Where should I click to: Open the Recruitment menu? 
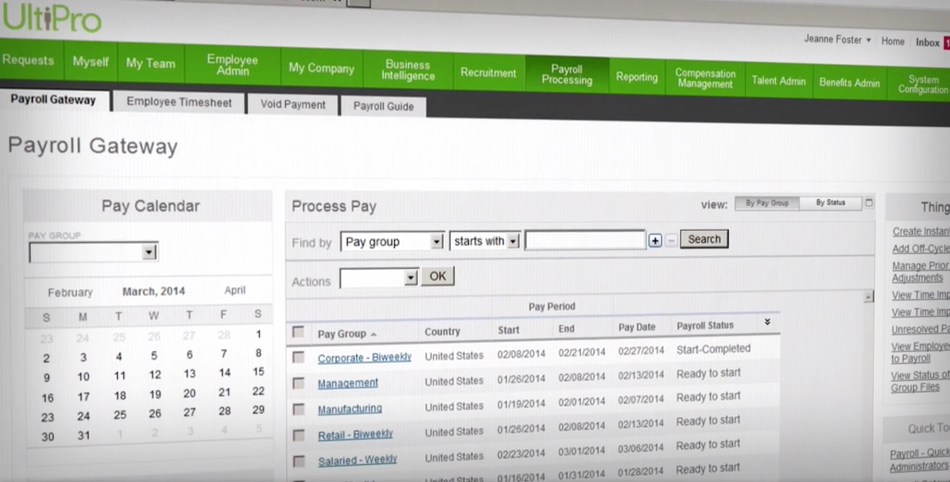point(488,73)
